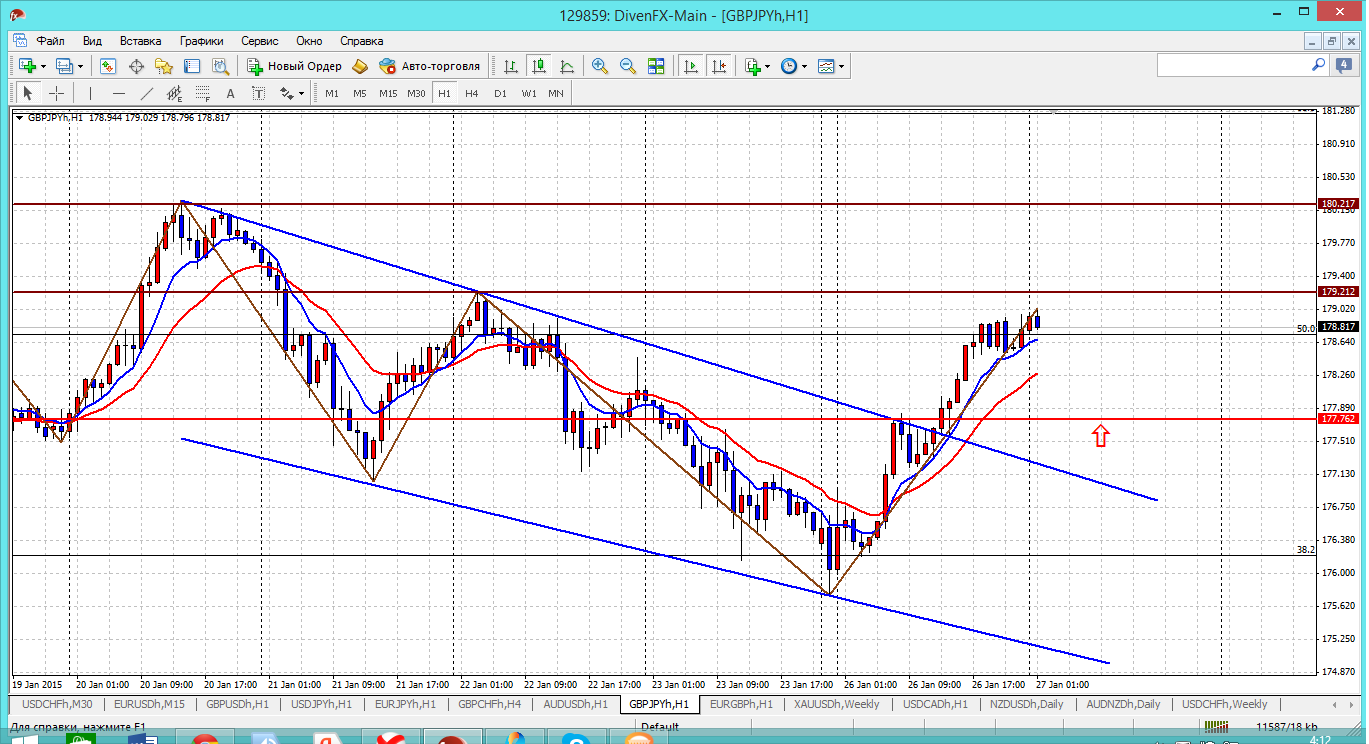Open the Strategy Tester icon
Viewport: 1369px width, 744px height.
point(221,66)
